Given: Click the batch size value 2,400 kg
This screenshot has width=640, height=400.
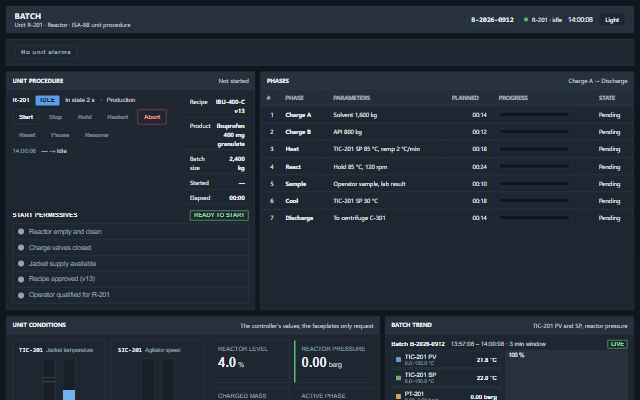Looking at the screenshot, I should pyautogui.click(x=237, y=163).
